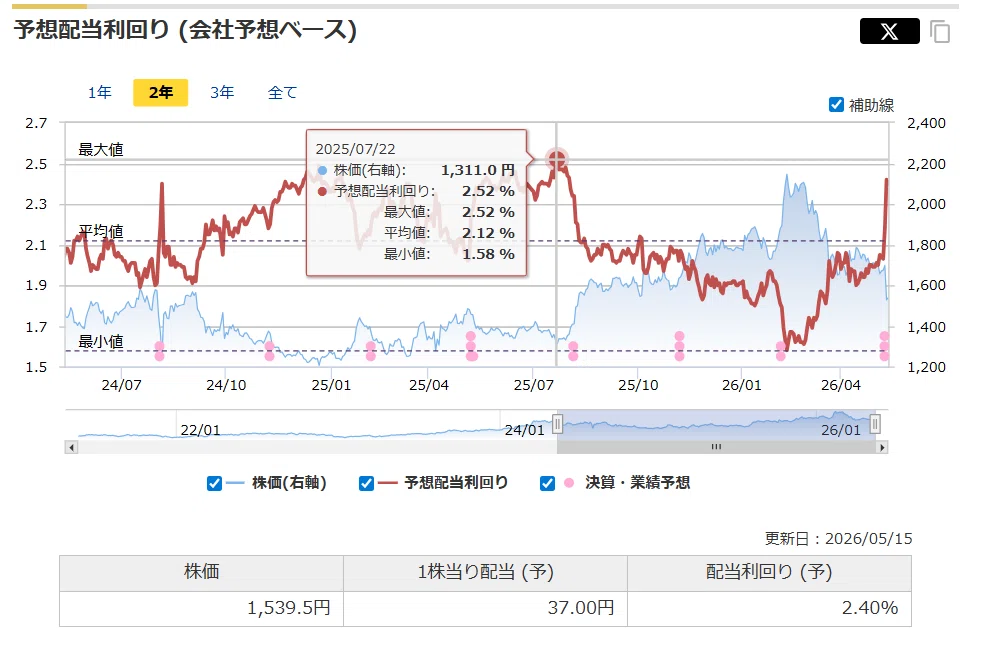Uncheck the 株価(右軸) legend checkbox
Screen dimensions: 988x668
214,483
